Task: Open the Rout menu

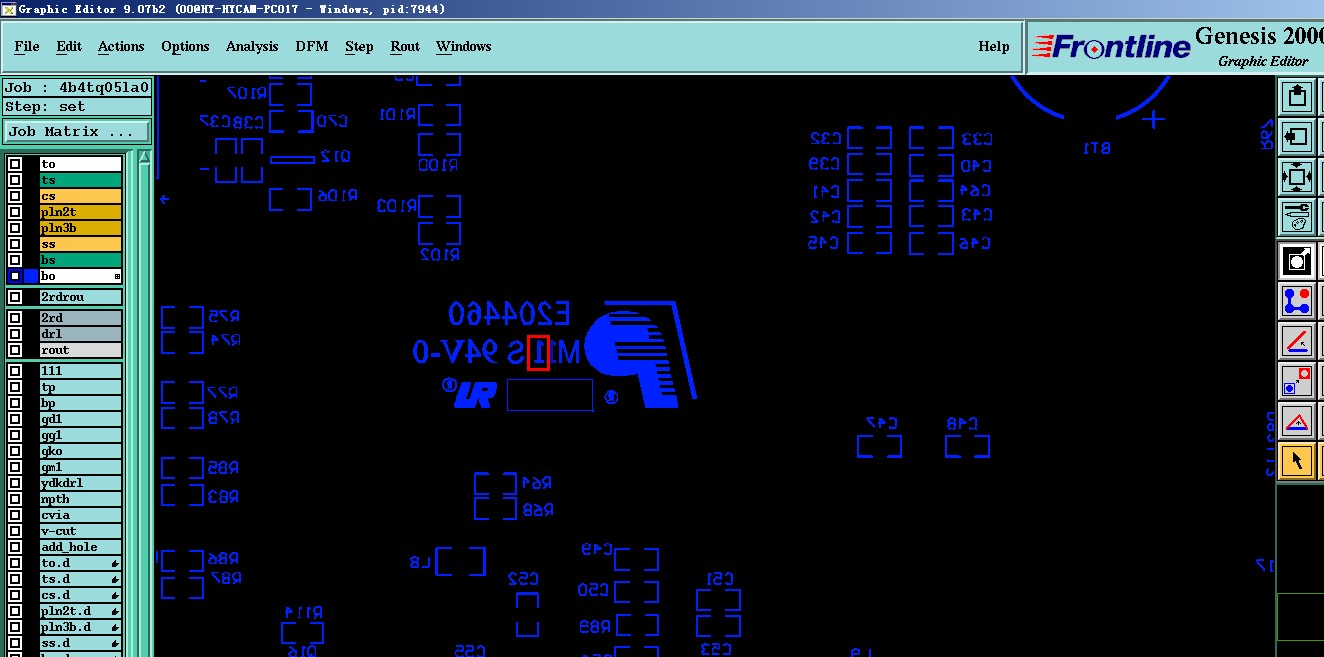Action: pyautogui.click(x=405, y=46)
